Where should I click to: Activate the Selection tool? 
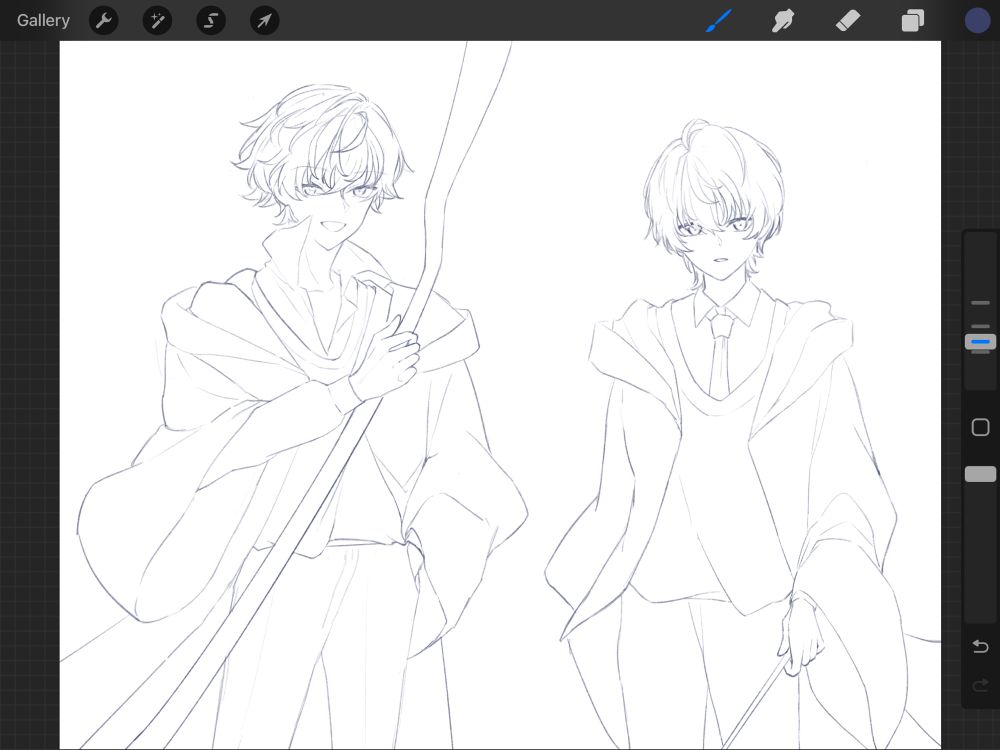[x=210, y=20]
